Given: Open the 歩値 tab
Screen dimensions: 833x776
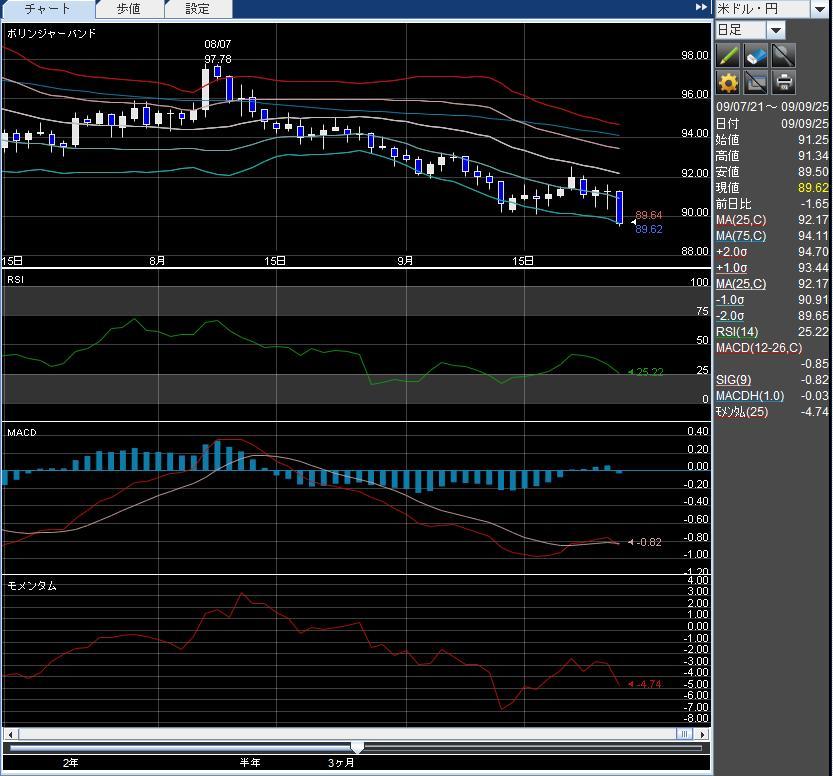Looking at the screenshot, I should pos(129,9).
